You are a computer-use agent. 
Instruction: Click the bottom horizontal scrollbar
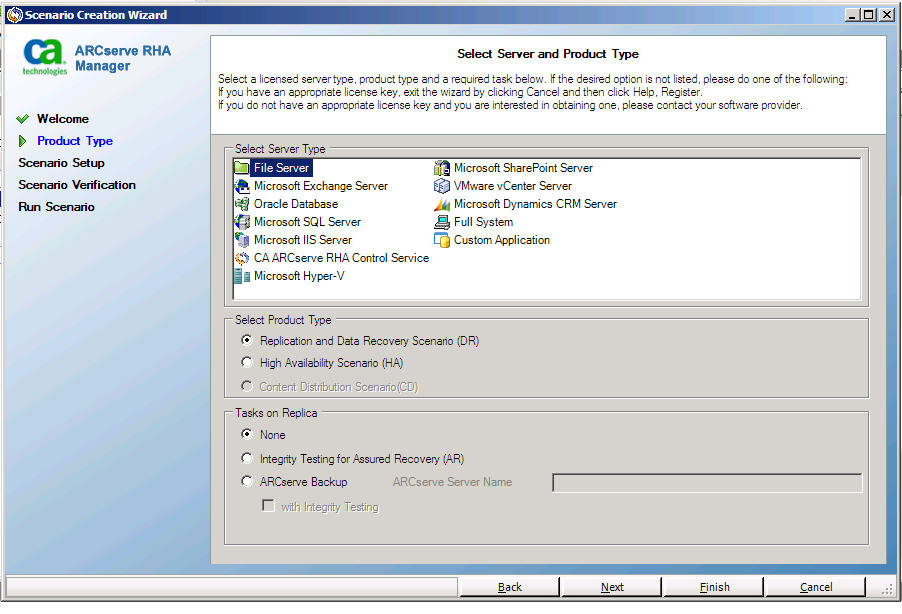230,588
